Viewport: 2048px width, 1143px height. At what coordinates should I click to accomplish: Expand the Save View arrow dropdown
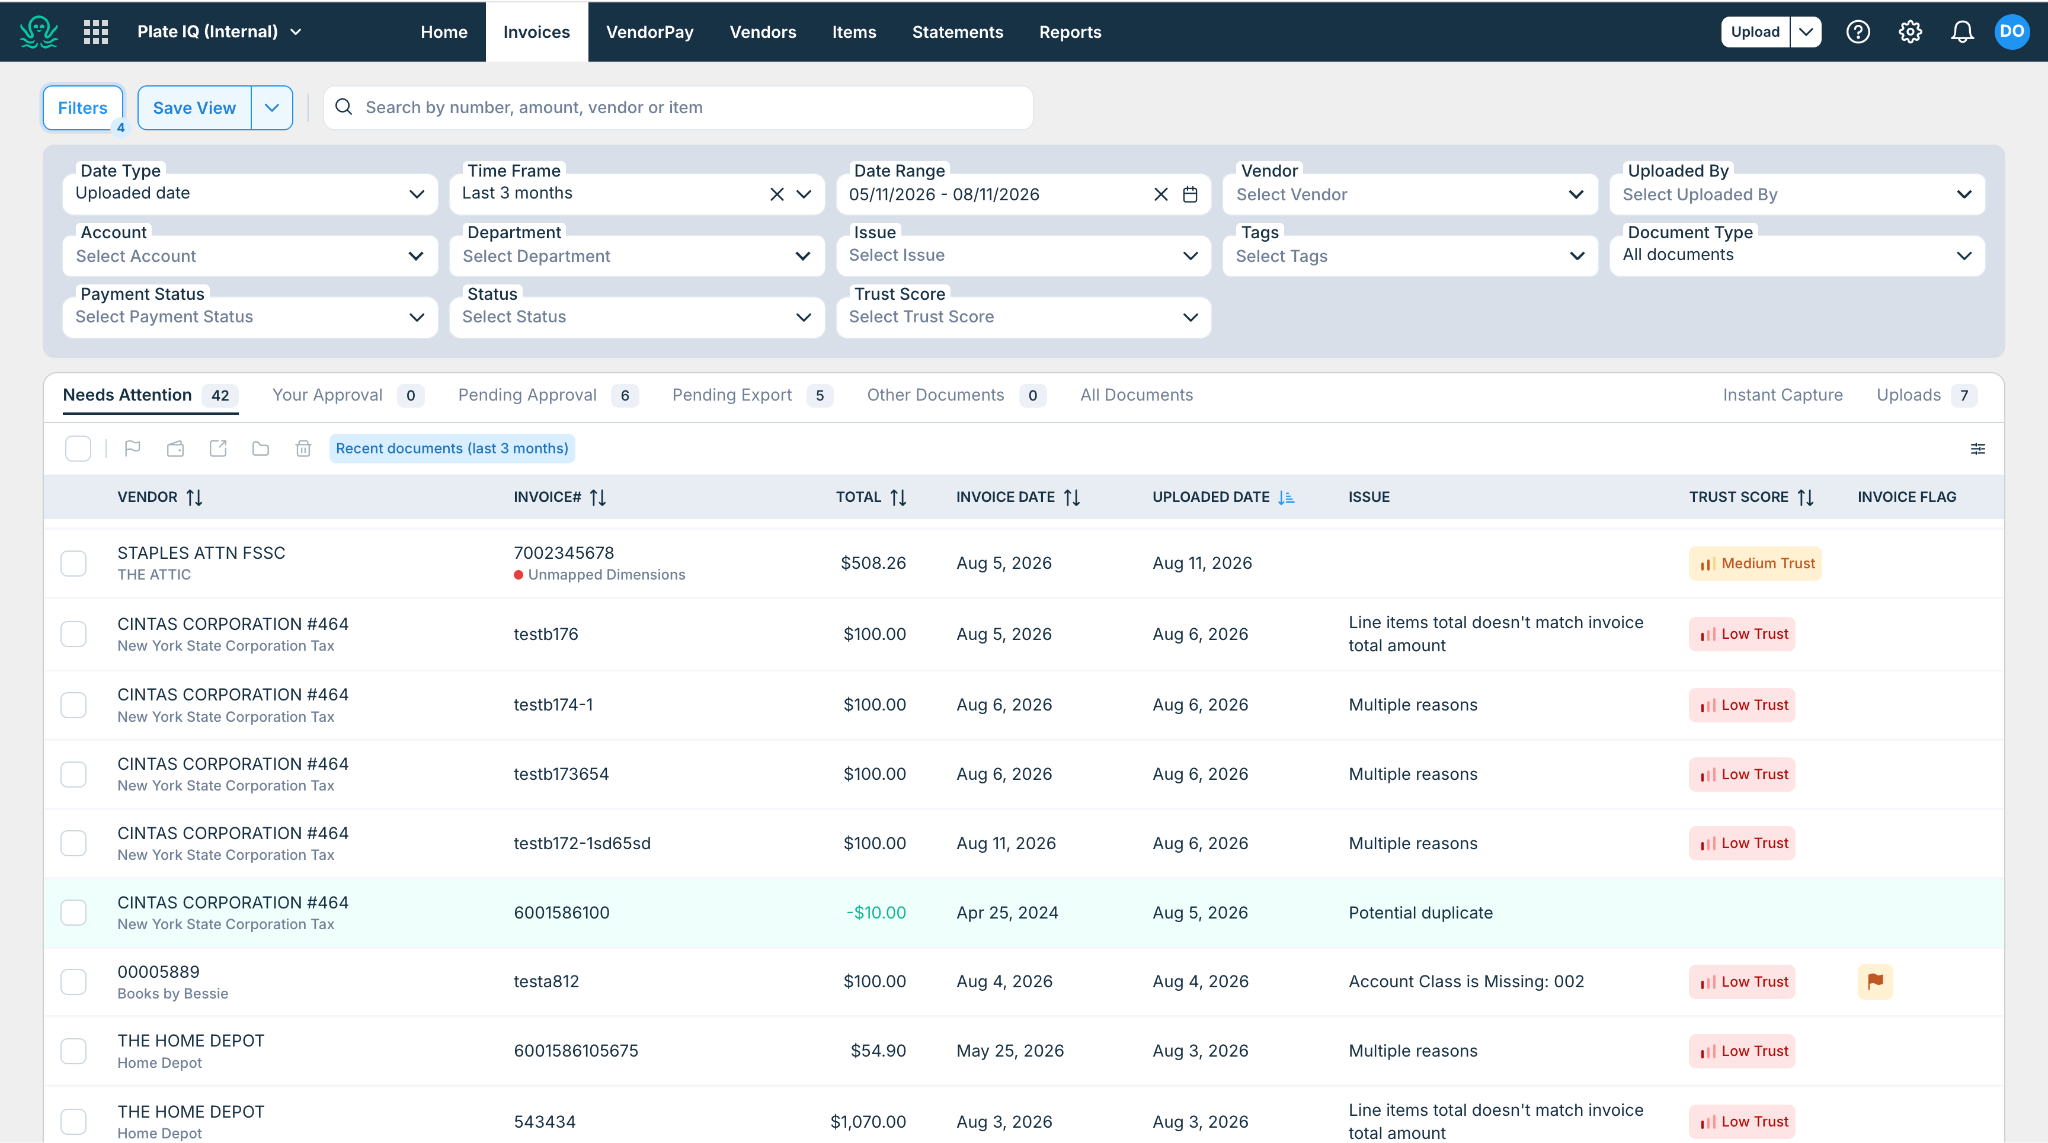pos(272,108)
